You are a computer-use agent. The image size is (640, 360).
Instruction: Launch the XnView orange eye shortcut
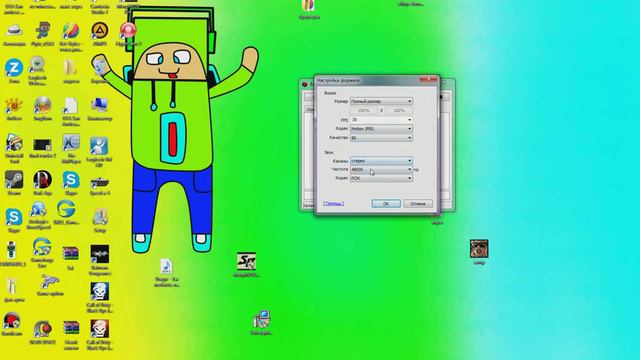(x=14, y=105)
